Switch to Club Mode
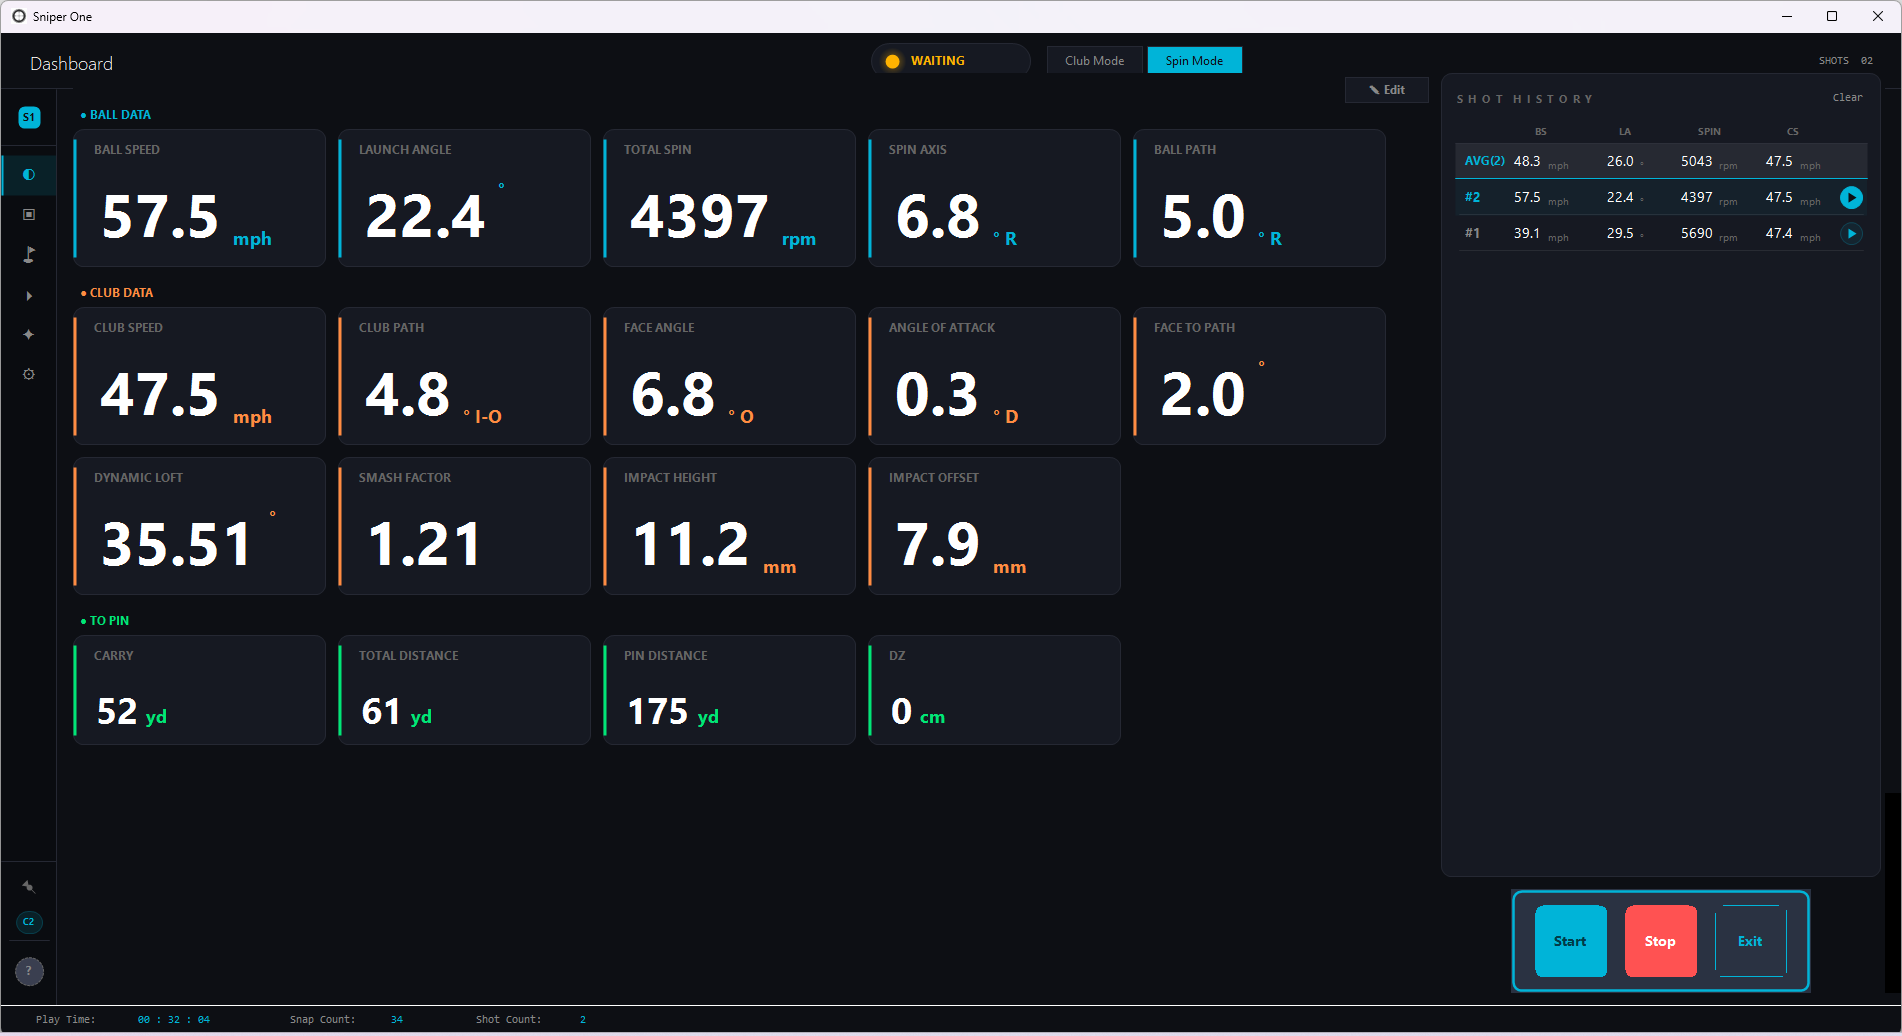Image resolution: width=1902 pixels, height=1036 pixels. [x=1094, y=61]
